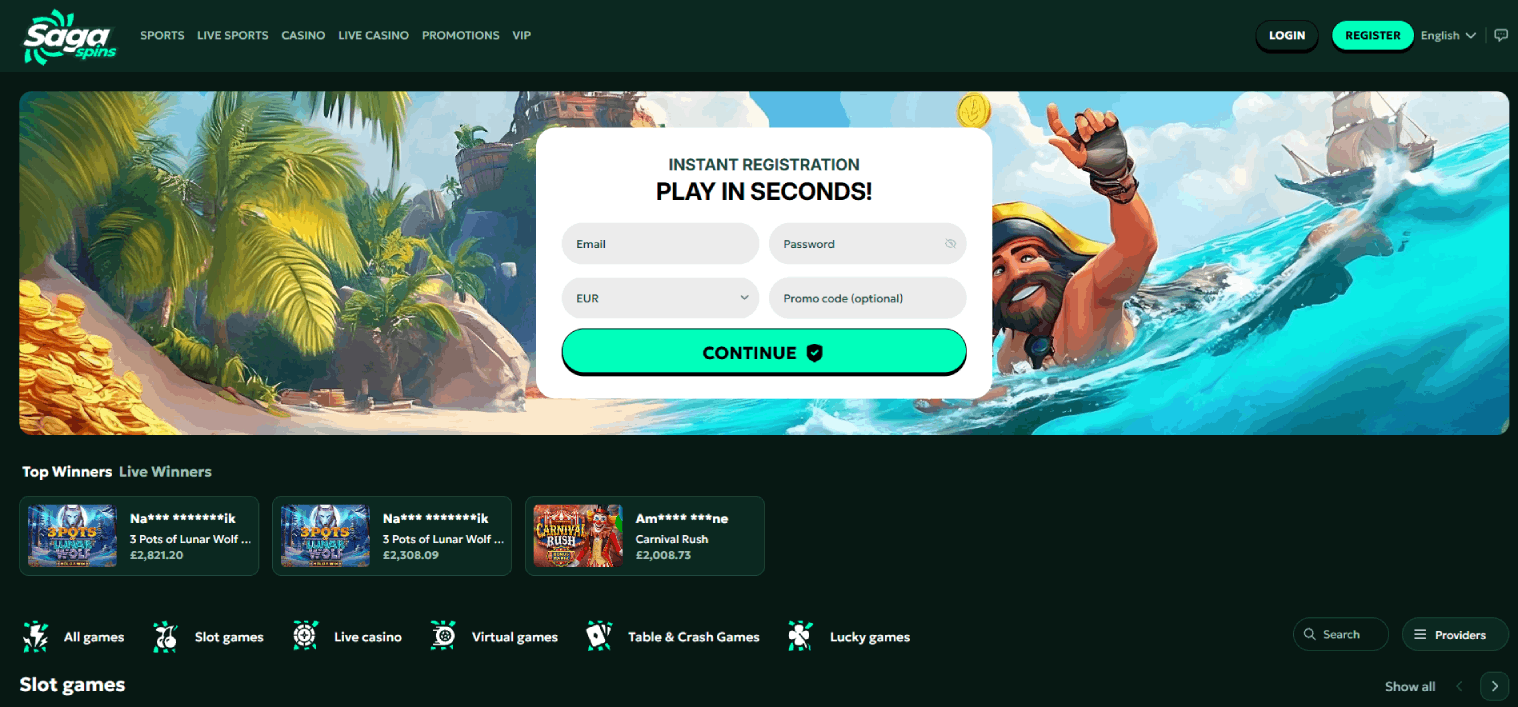The height and width of the screenshot is (707, 1518).
Task: Click the LOGIN button
Action: (x=1286, y=35)
